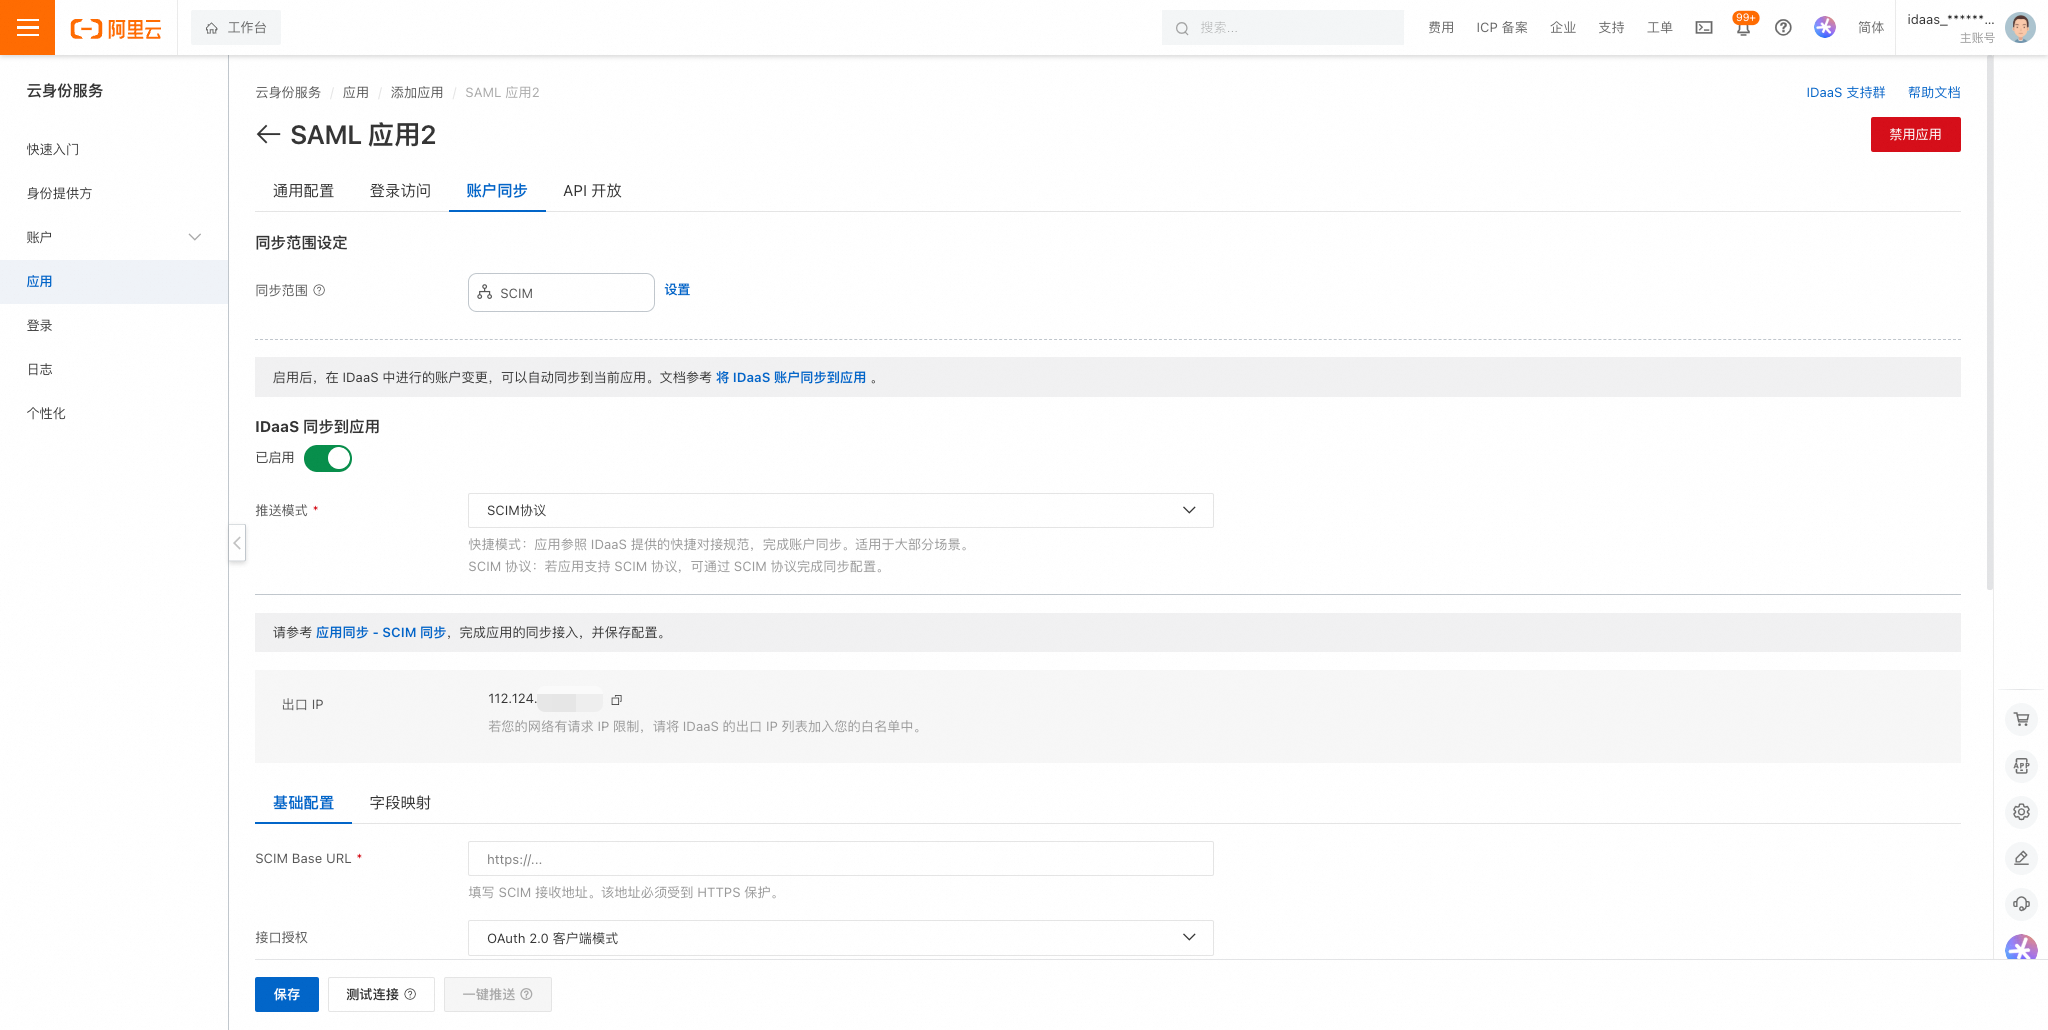Go back using the arrow beside SAML 应用2
The width and height of the screenshot is (2048, 1030).
click(x=267, y=135)
